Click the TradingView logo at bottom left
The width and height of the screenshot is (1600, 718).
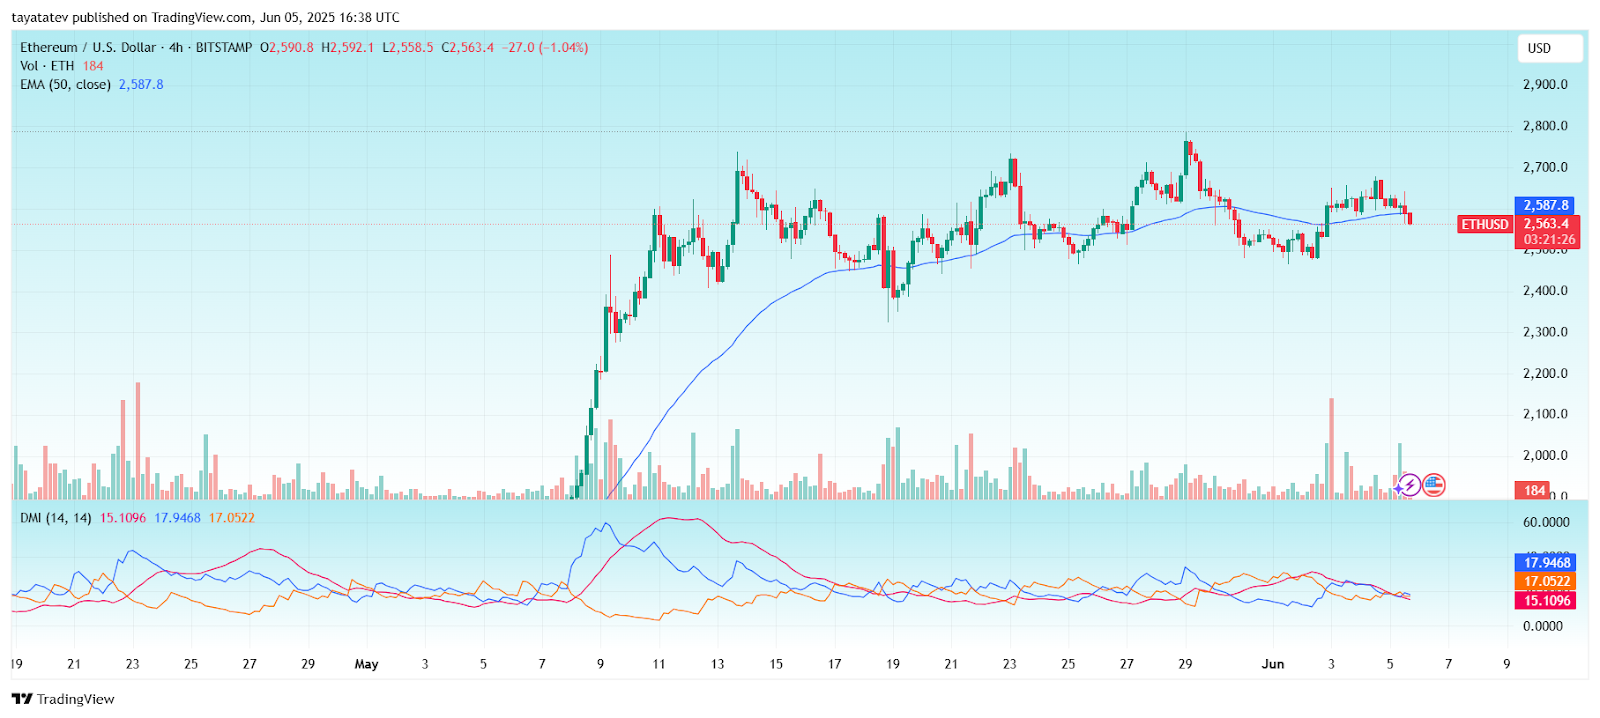coord(63,699)
